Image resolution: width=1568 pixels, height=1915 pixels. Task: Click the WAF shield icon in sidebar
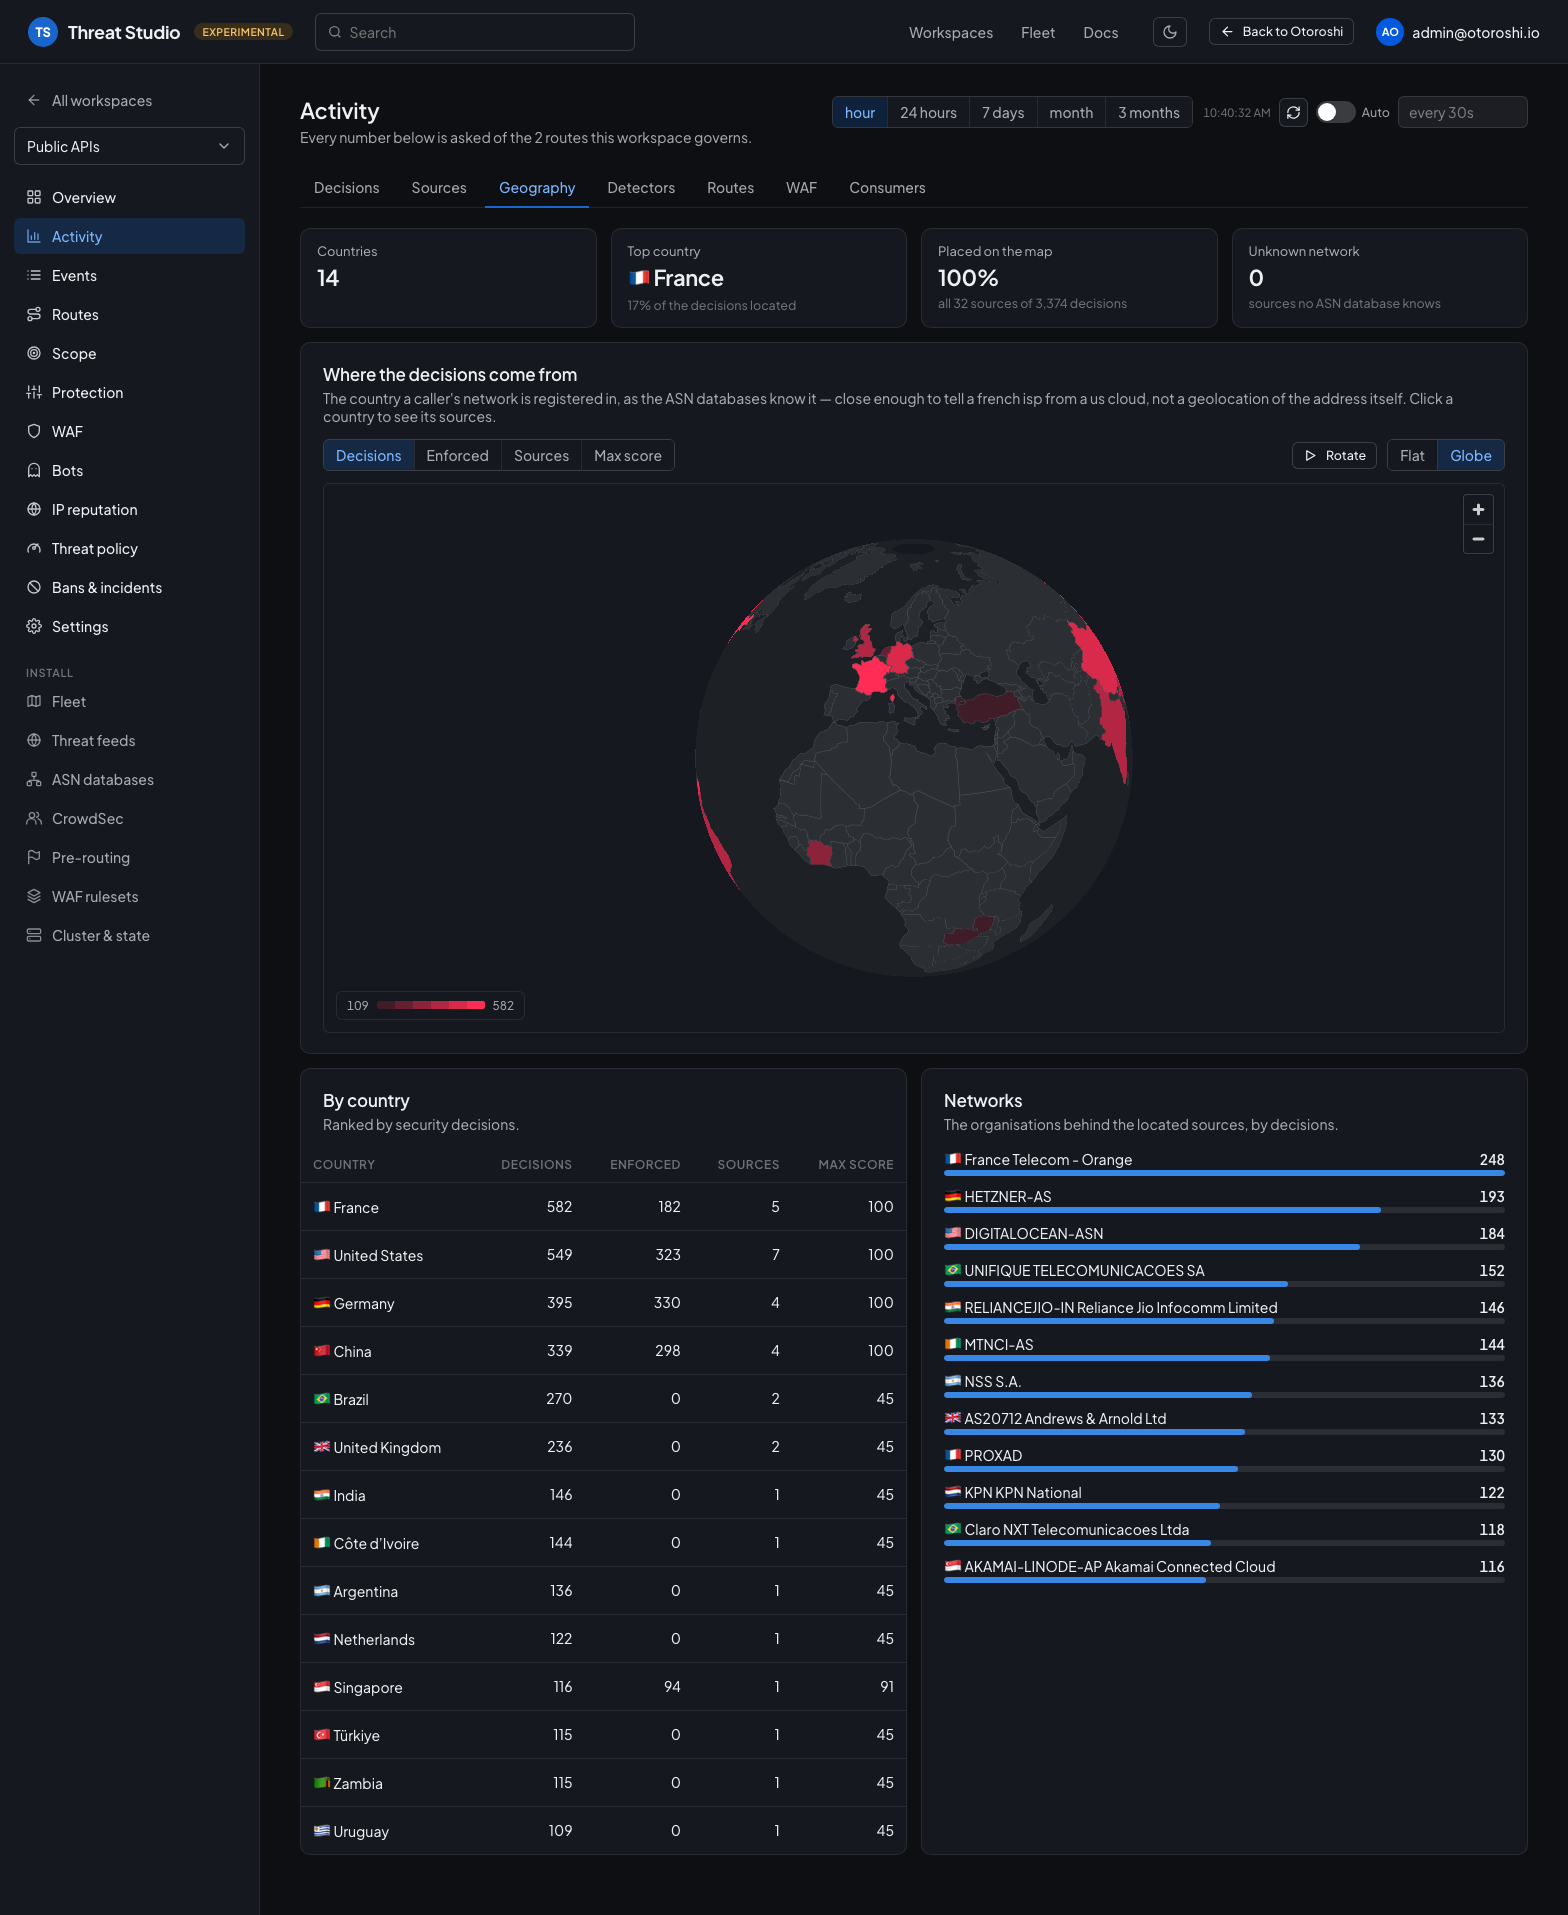[34, 432]
